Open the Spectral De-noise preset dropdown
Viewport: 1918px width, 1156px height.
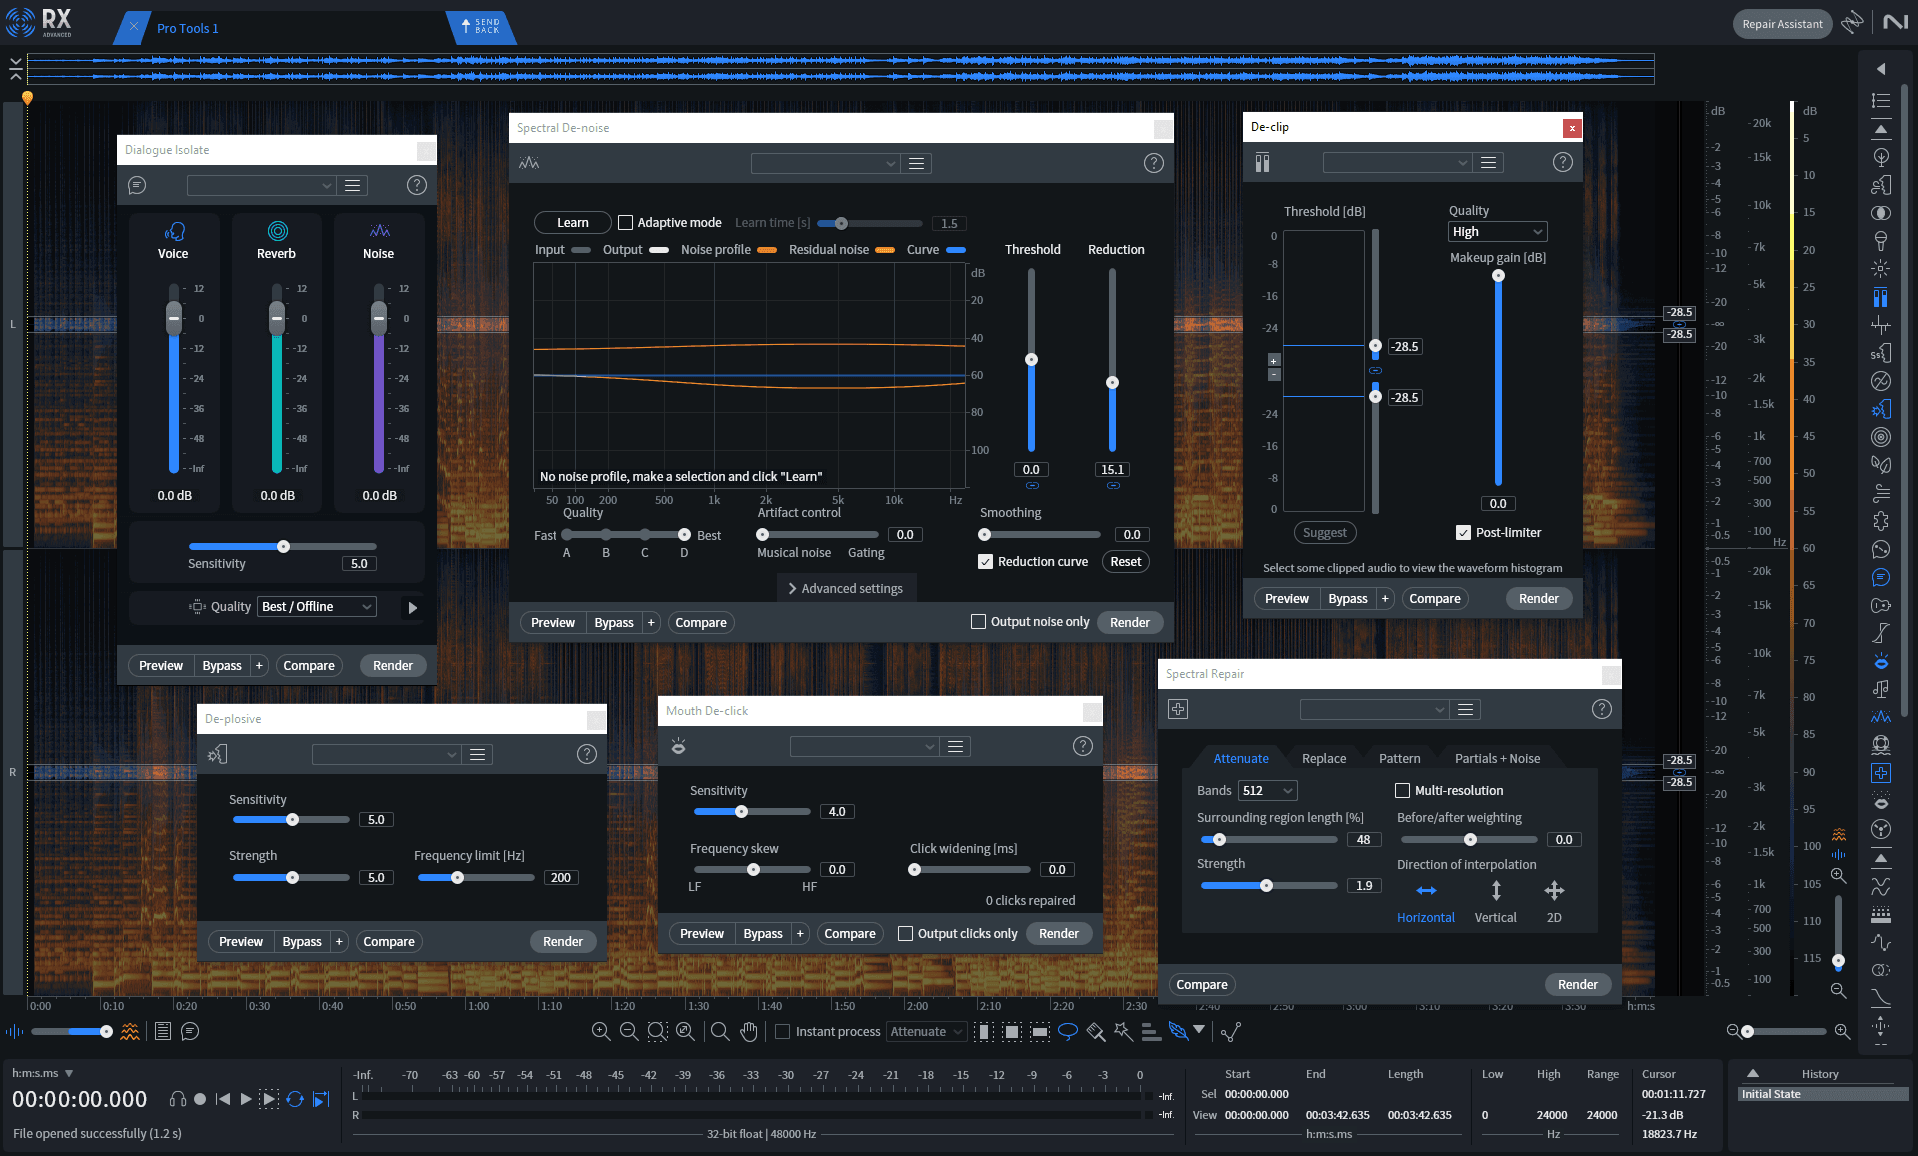click(825, 163)
